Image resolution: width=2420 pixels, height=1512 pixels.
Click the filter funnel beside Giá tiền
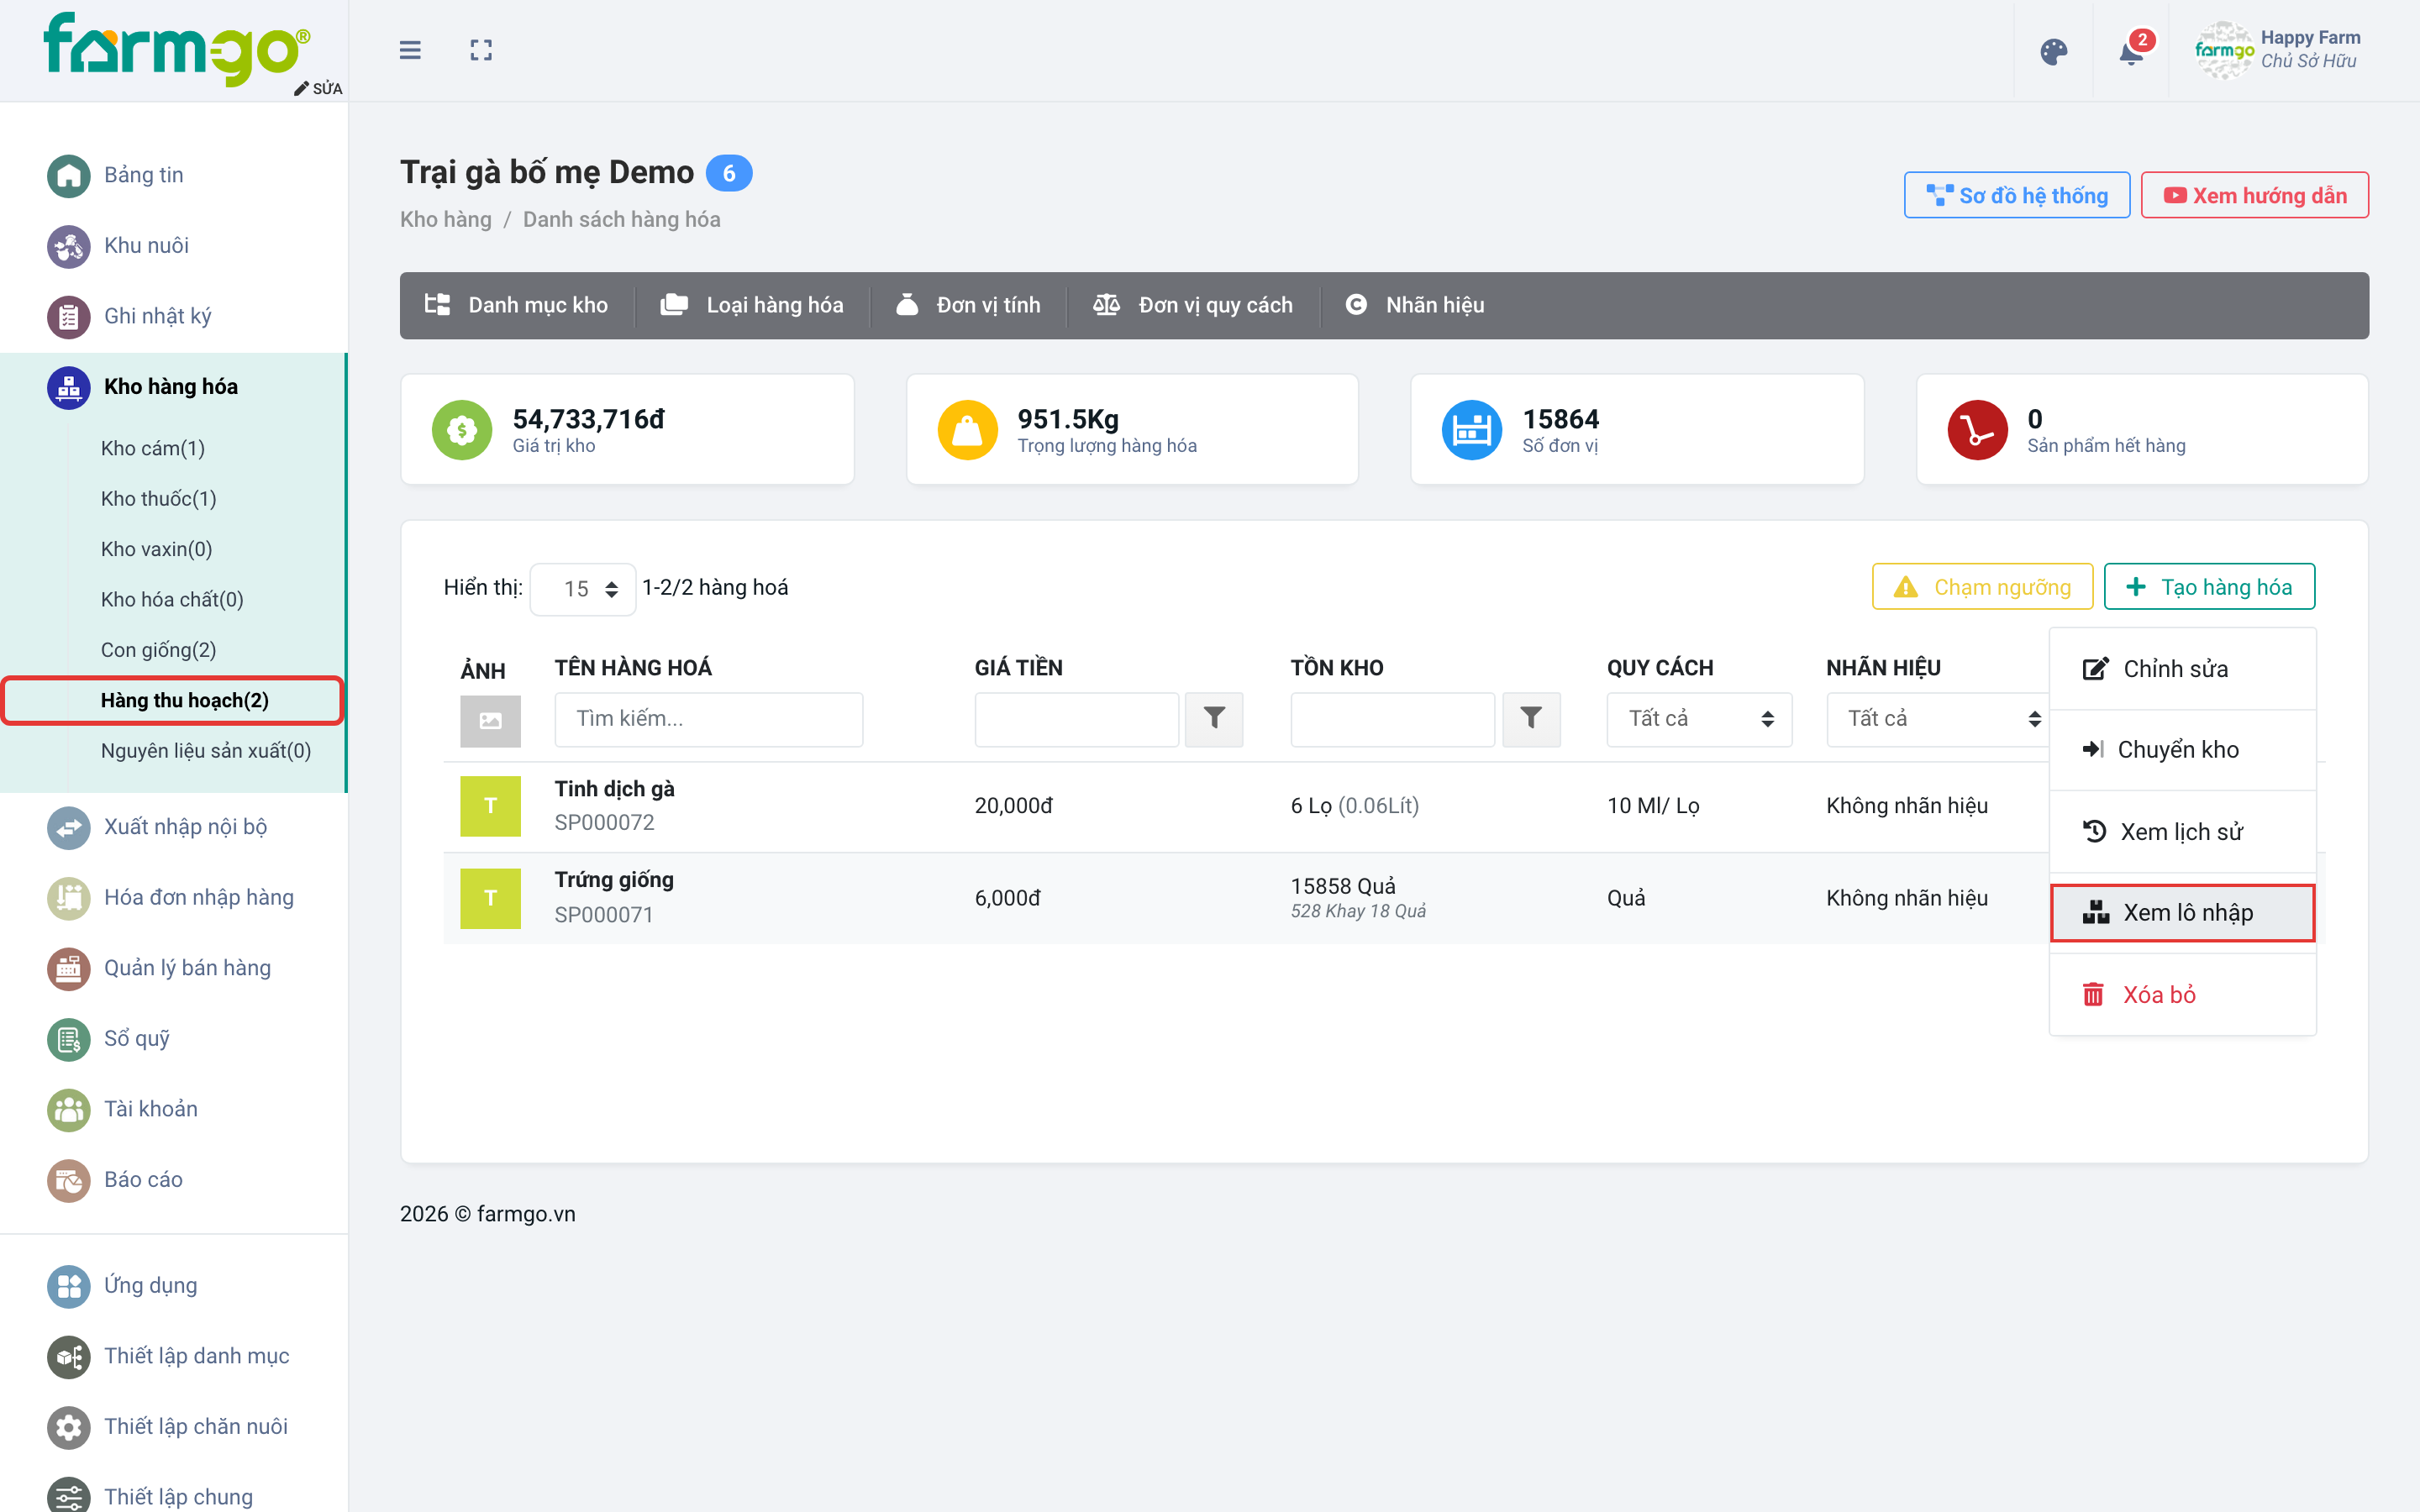(x=1214, y=719)
